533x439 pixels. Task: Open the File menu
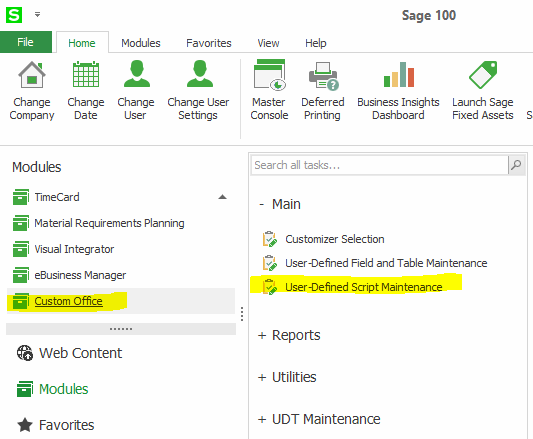click(25, 42)
